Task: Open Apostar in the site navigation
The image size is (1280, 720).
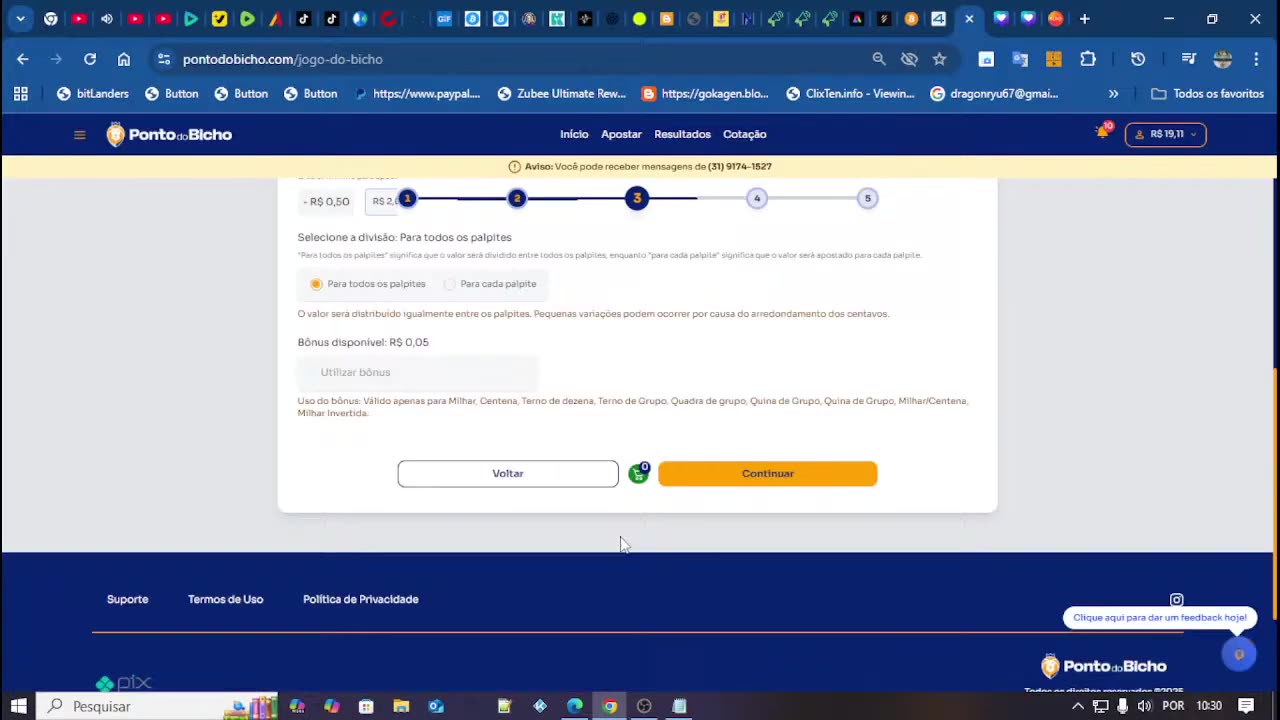Action: (x=621, y=134)
